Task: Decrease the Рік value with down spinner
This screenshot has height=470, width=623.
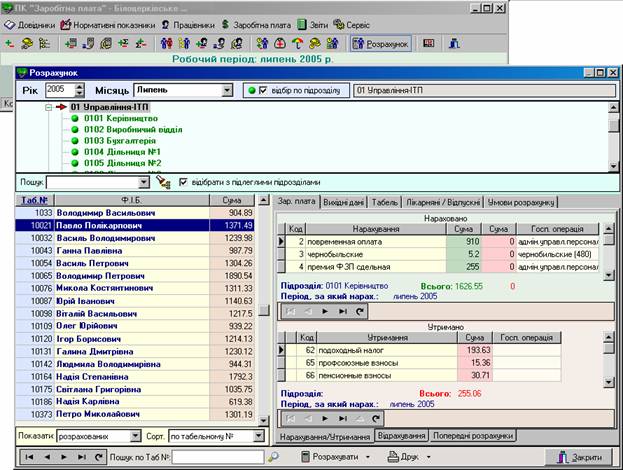Action: [79, 94]
